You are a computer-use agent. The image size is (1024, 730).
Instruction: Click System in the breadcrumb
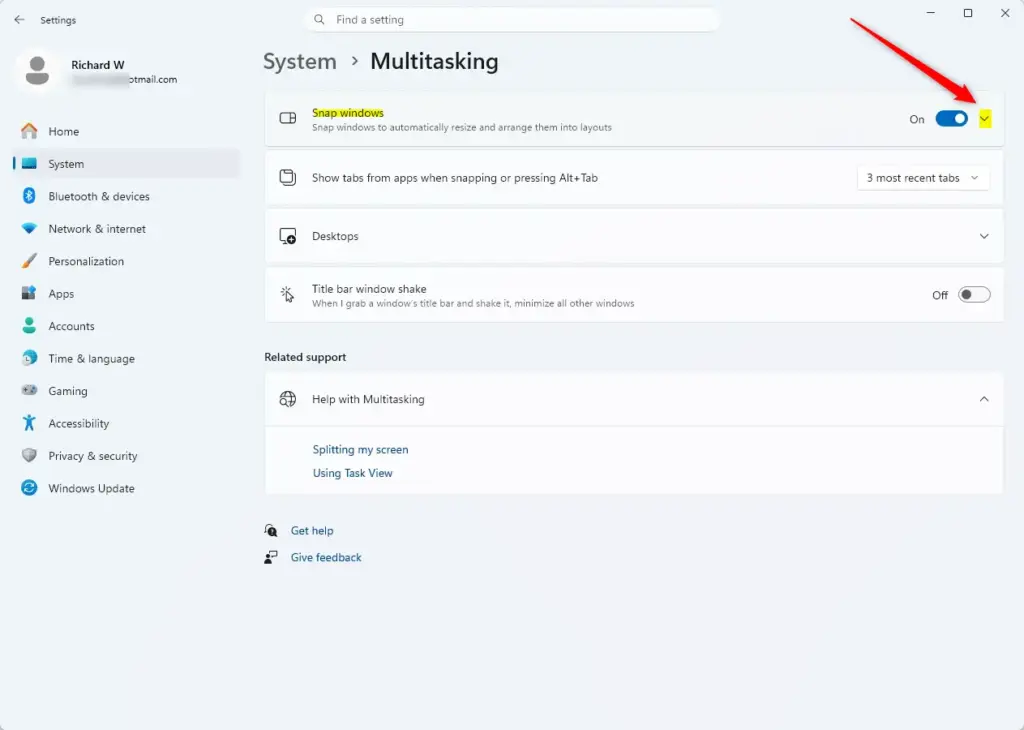[300, 61]
